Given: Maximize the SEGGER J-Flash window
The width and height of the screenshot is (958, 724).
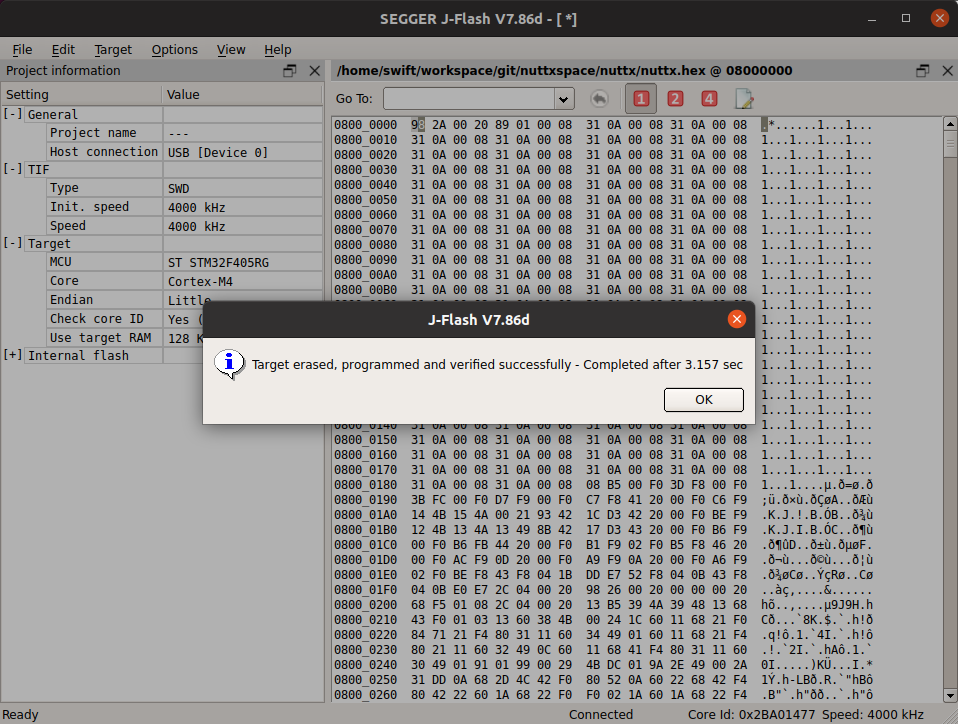Looking at the screenshot, I should (906, 19).
